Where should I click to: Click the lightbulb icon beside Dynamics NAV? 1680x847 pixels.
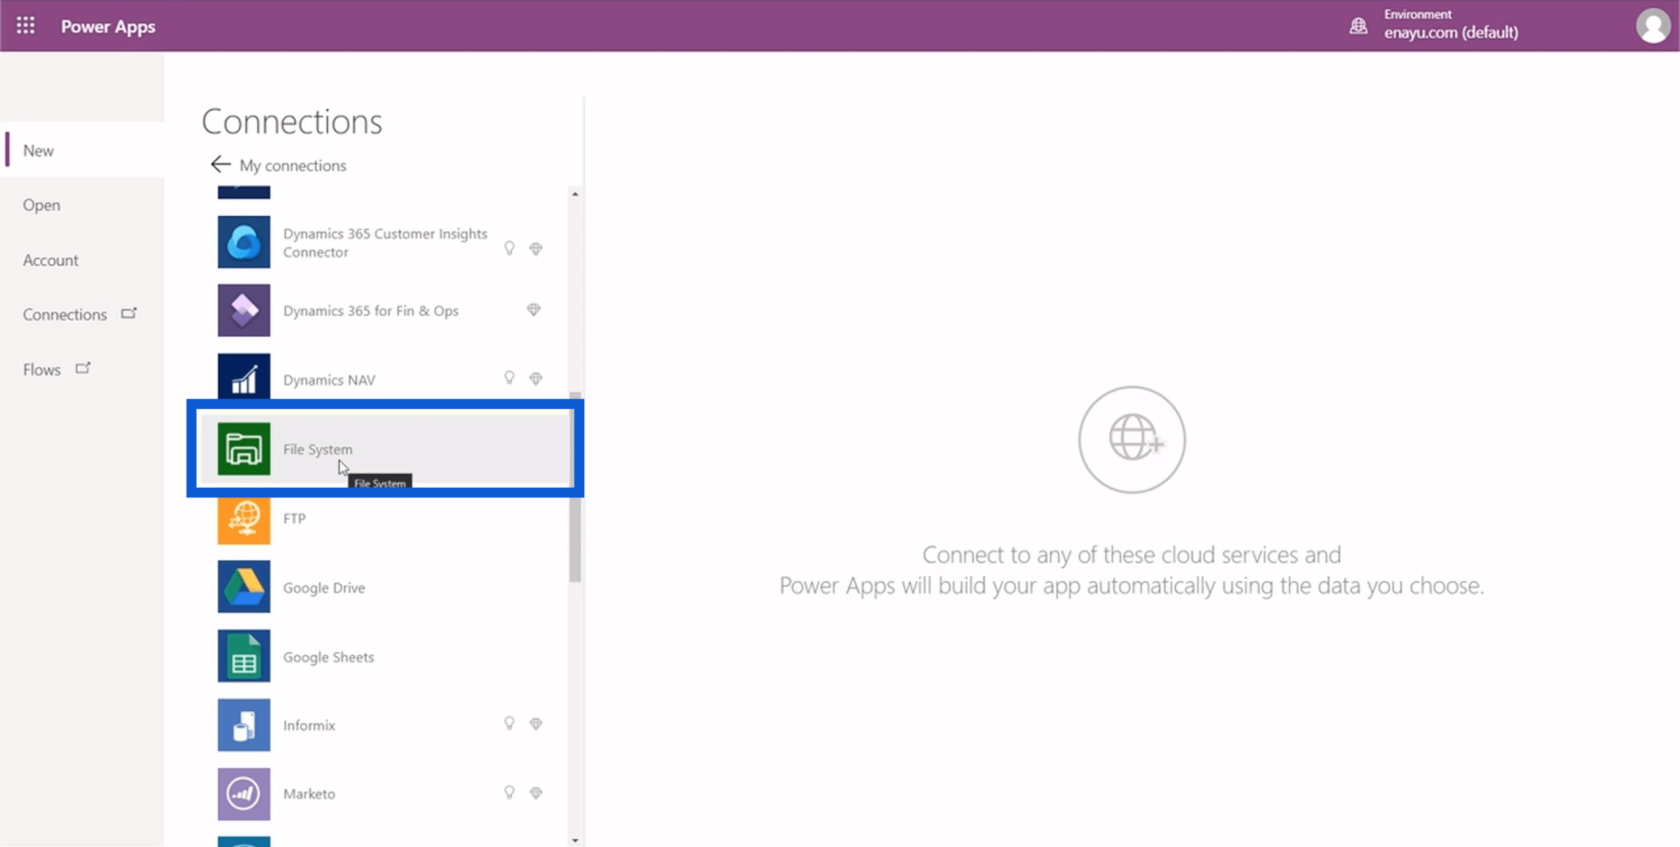(x=509, y=378)
